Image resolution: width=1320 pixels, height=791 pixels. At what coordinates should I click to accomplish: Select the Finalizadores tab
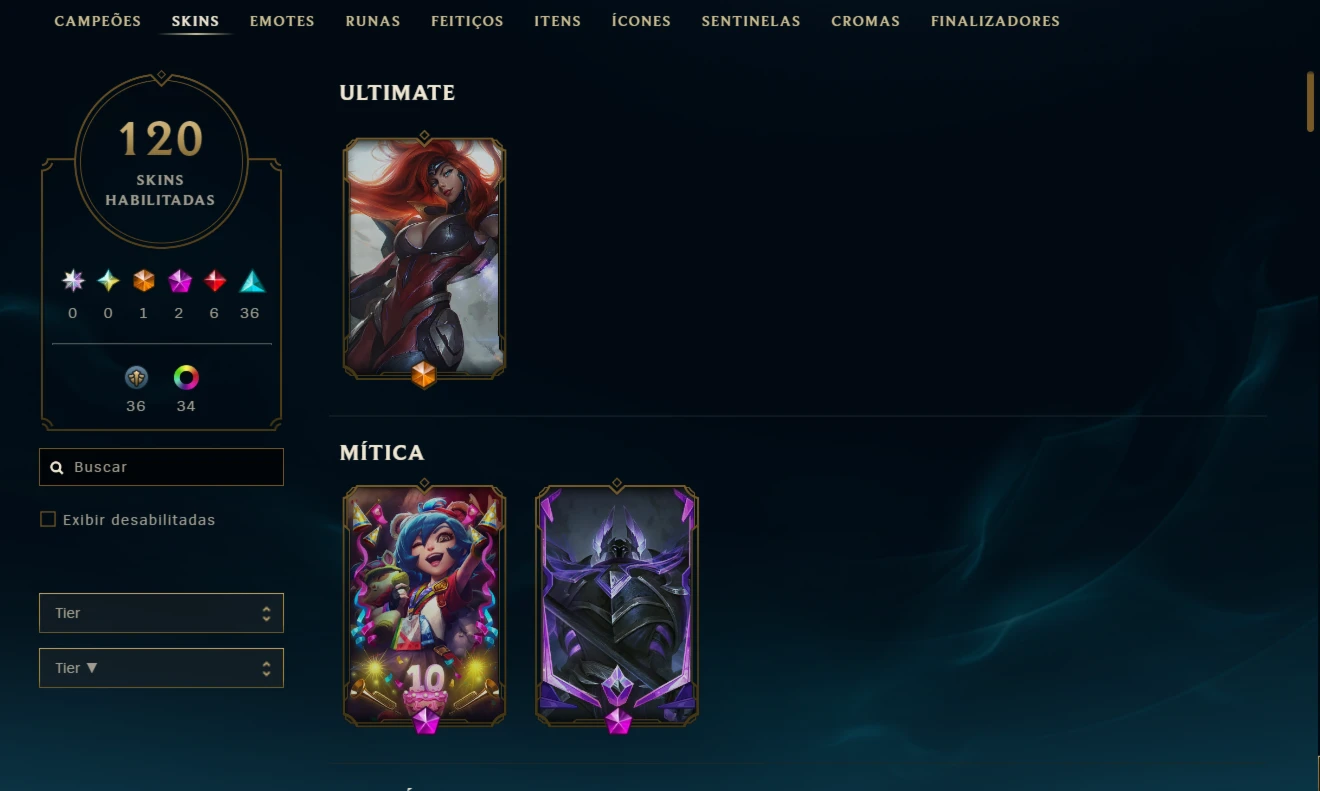(995, 21)
